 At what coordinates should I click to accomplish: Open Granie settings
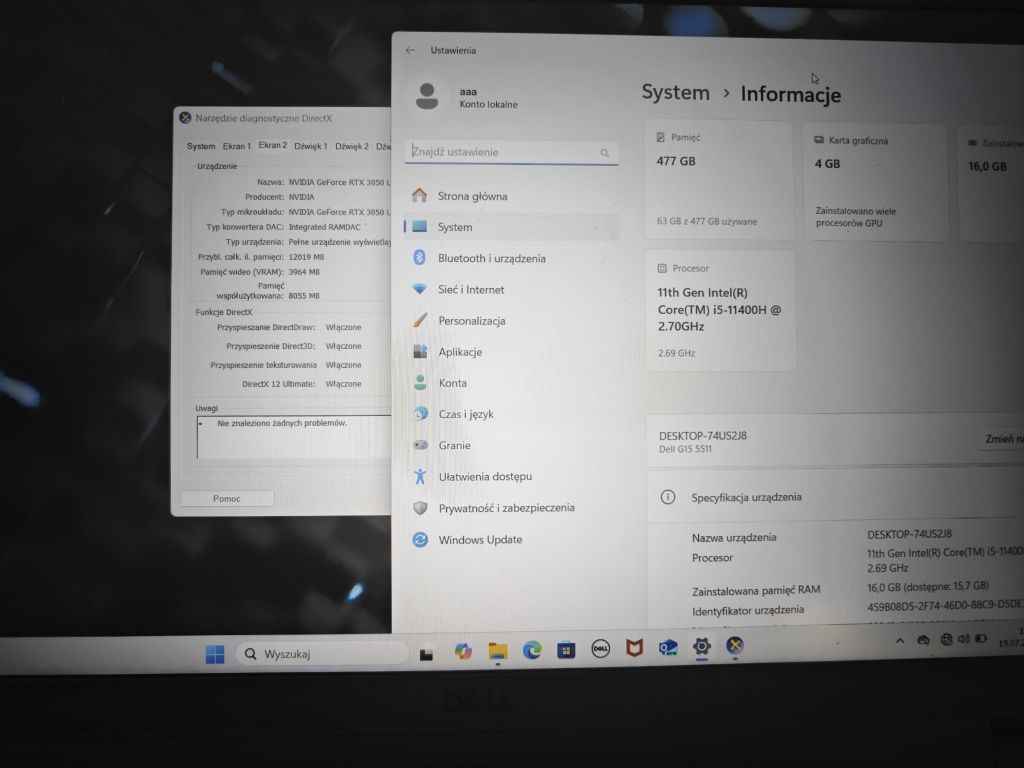coord(511,445)
